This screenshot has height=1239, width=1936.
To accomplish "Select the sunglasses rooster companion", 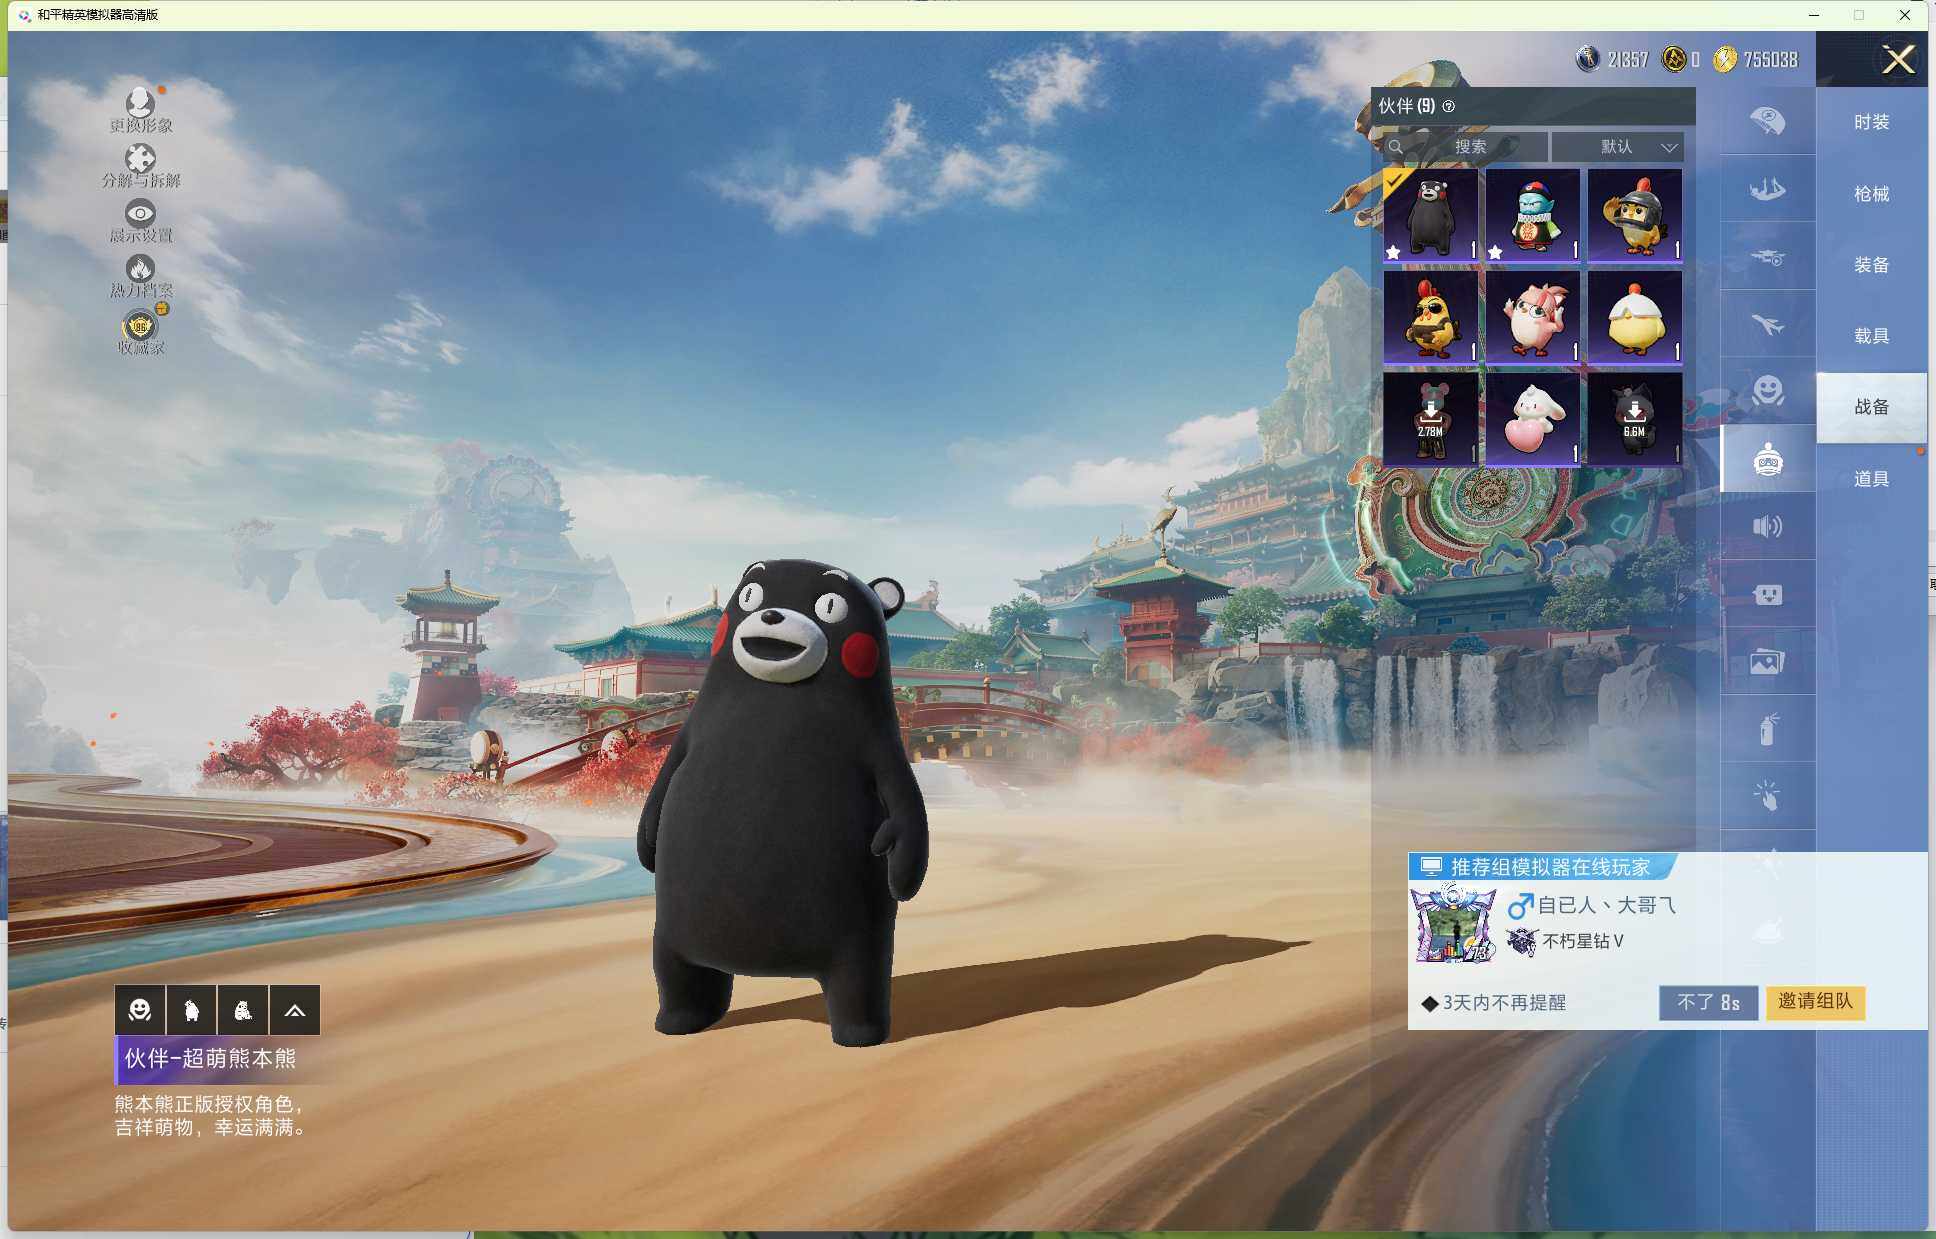I will coord(1430,318).
